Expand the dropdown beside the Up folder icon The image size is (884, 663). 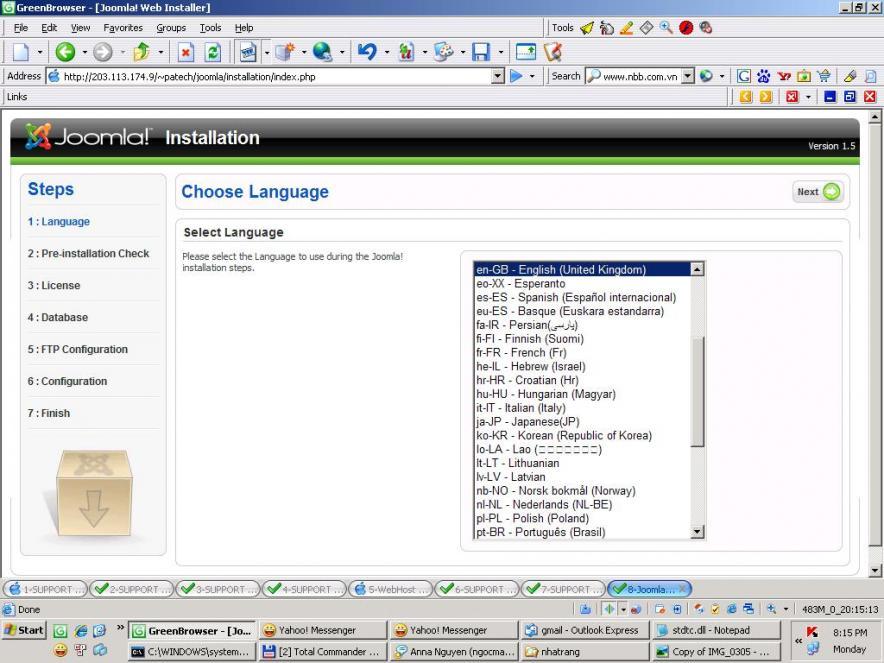[161, 52]
